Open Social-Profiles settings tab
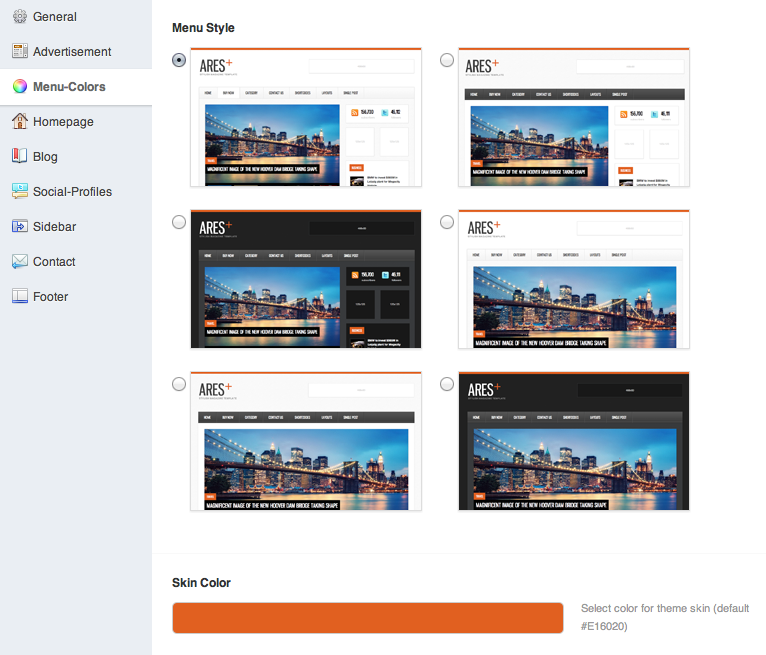Screen dimensions: 766x655 tap(76, 191)
